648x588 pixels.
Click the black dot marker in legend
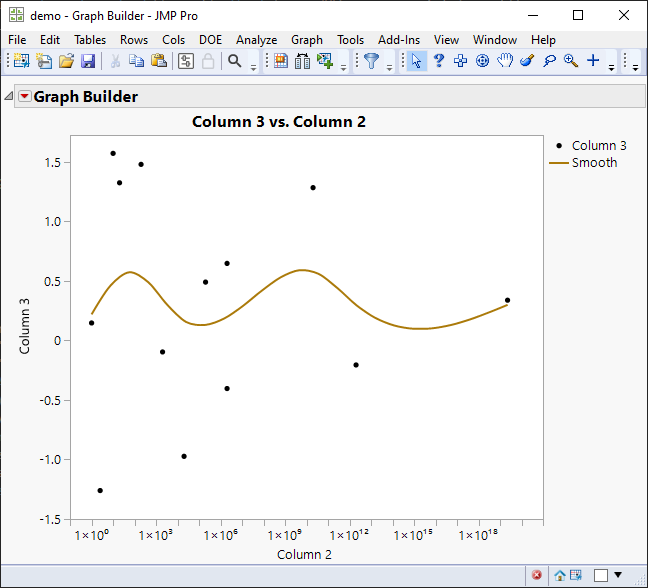pos(559,145)
